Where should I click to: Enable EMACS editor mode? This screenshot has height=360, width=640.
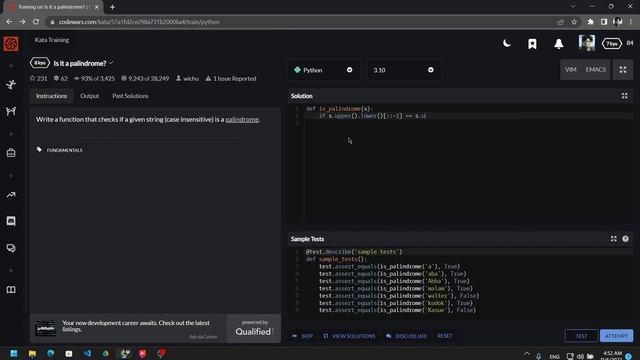(x=596, y=70)
